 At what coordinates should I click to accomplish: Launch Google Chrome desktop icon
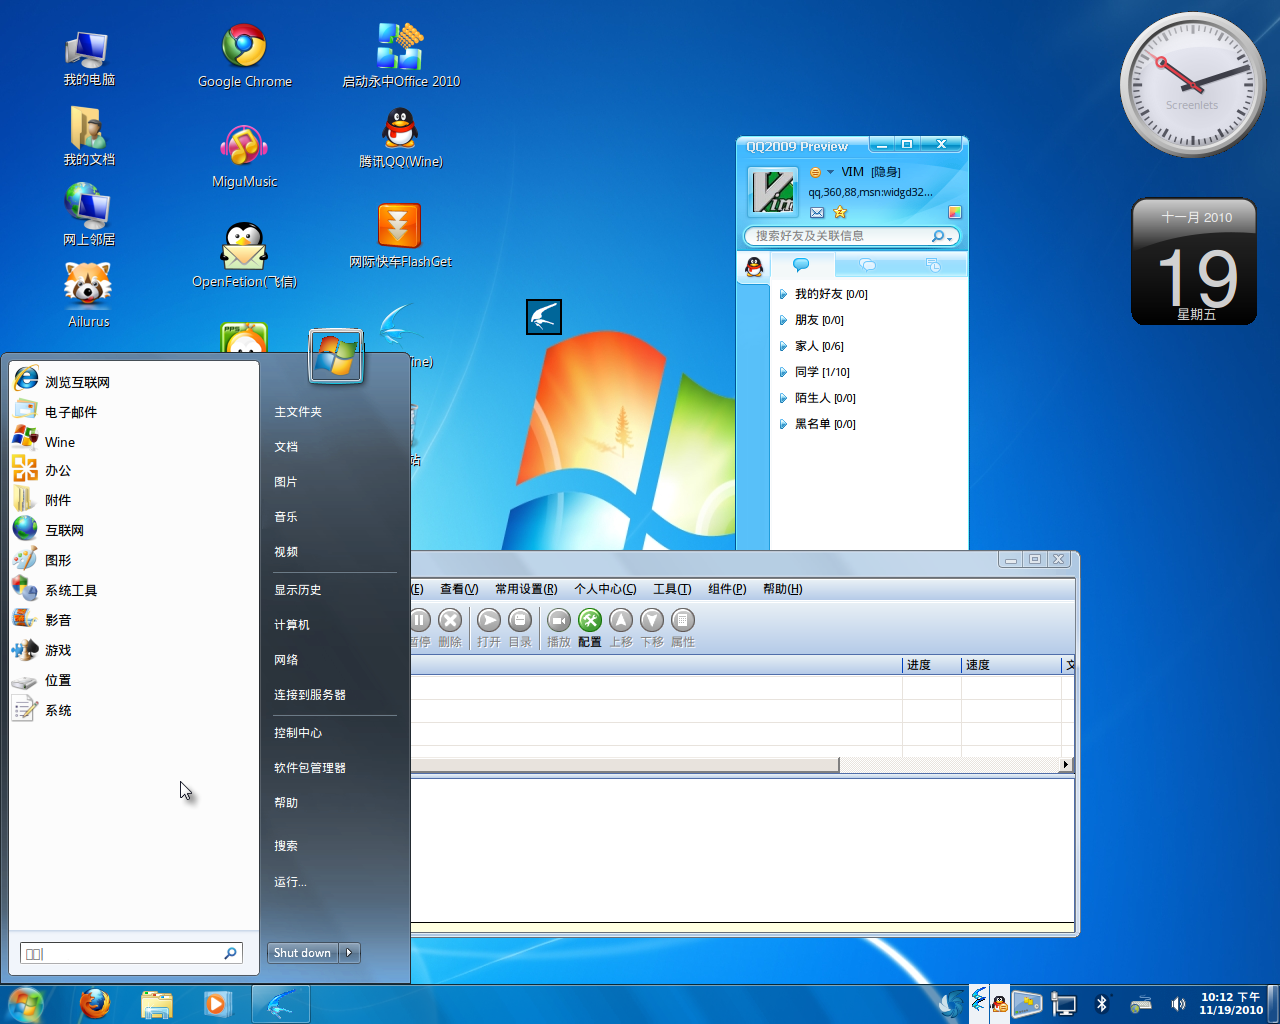(x=244, y=55)
